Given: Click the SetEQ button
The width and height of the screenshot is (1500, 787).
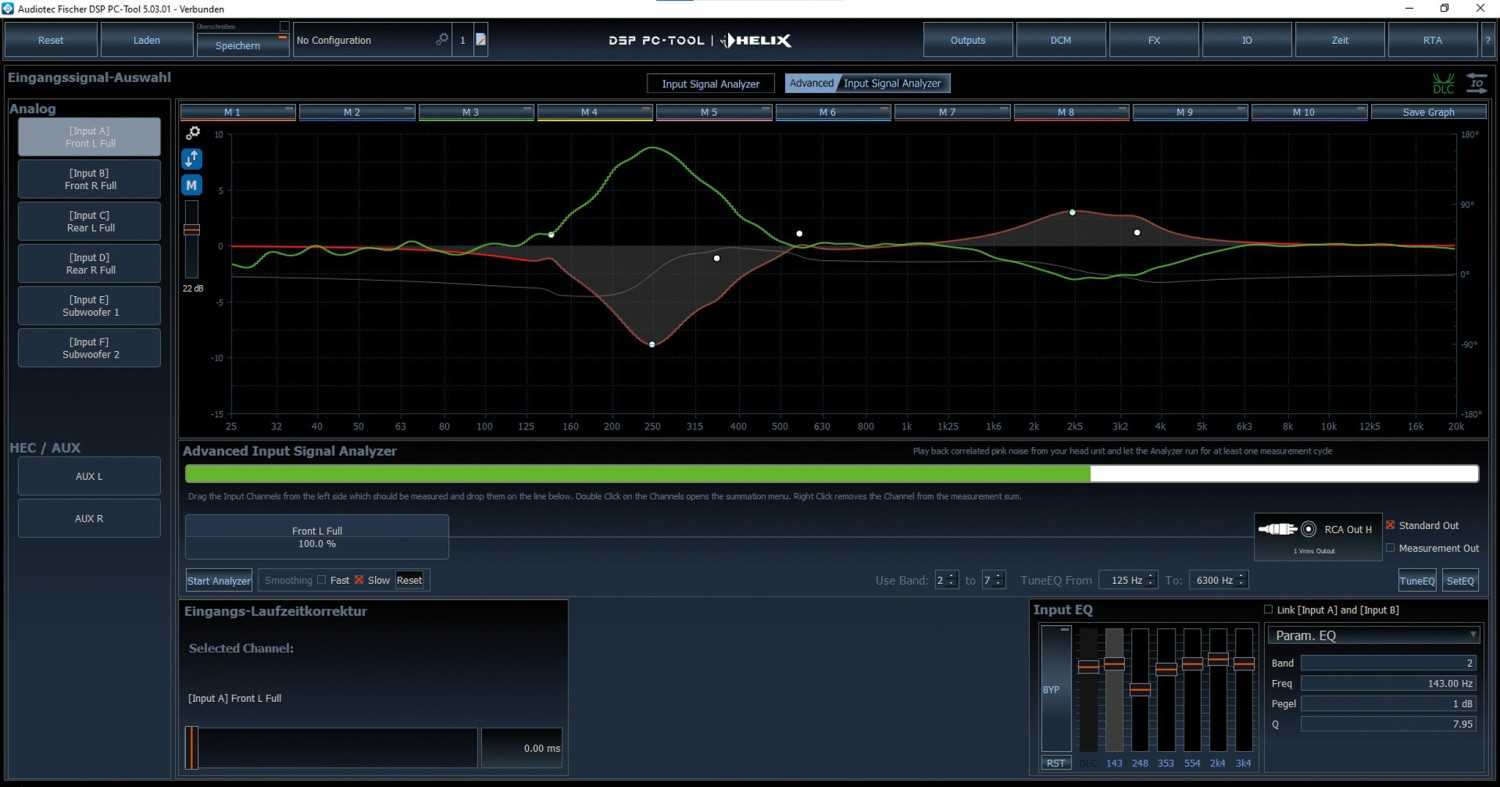Looking at the screenshot, I should (1460, 580).
